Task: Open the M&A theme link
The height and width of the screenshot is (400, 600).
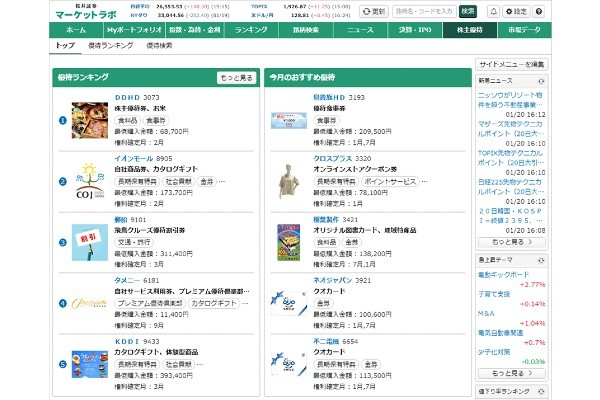Action: tap(486, 313)
